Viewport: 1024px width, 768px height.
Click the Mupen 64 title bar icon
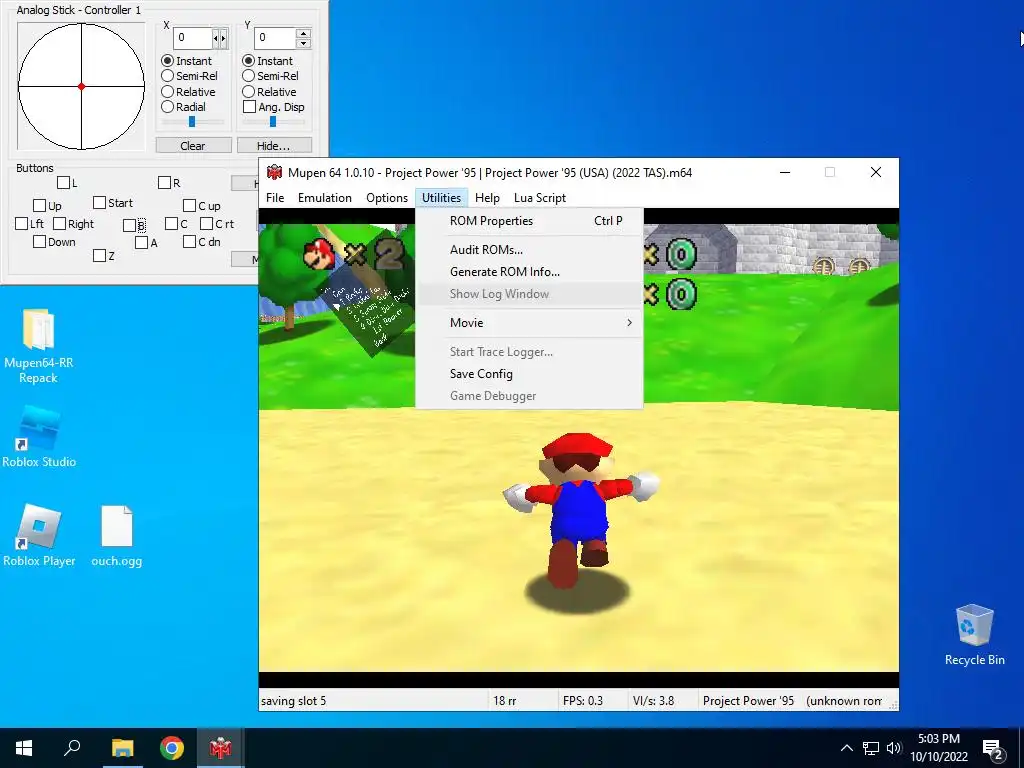(274, 172)
